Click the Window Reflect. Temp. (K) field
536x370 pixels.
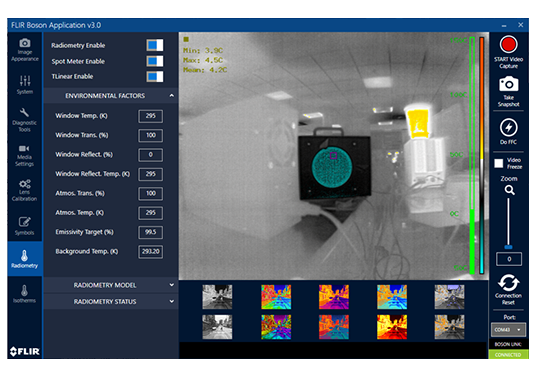(150, 174)
